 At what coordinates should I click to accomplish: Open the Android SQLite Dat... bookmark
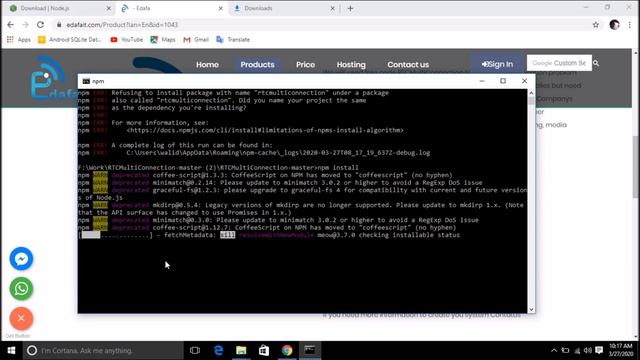coord(70,40)
